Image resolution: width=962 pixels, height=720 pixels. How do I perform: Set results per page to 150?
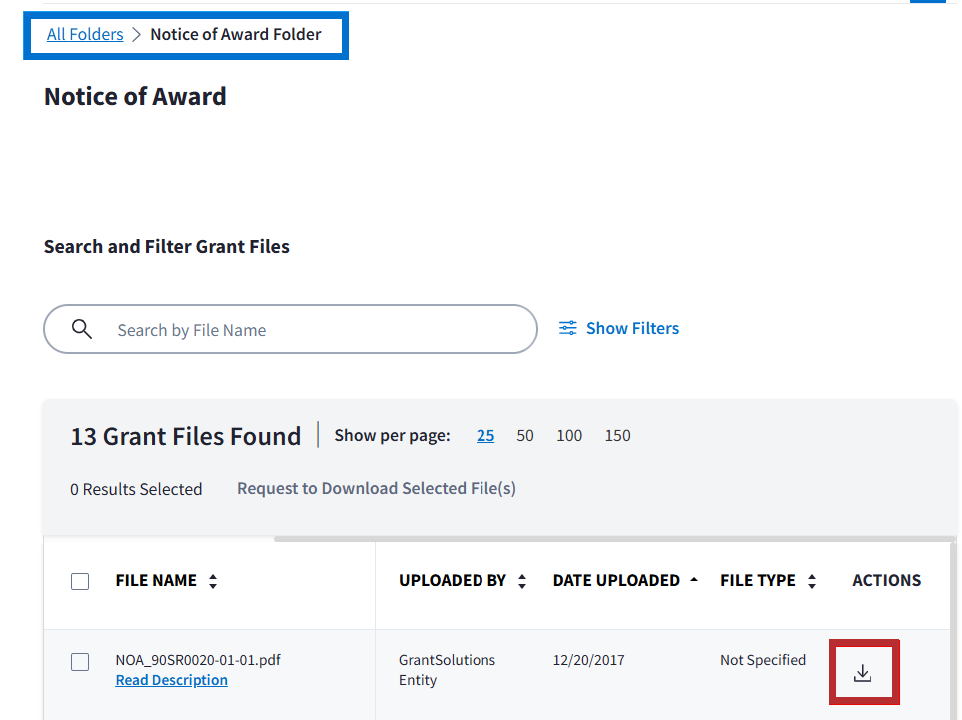[618, 435]
